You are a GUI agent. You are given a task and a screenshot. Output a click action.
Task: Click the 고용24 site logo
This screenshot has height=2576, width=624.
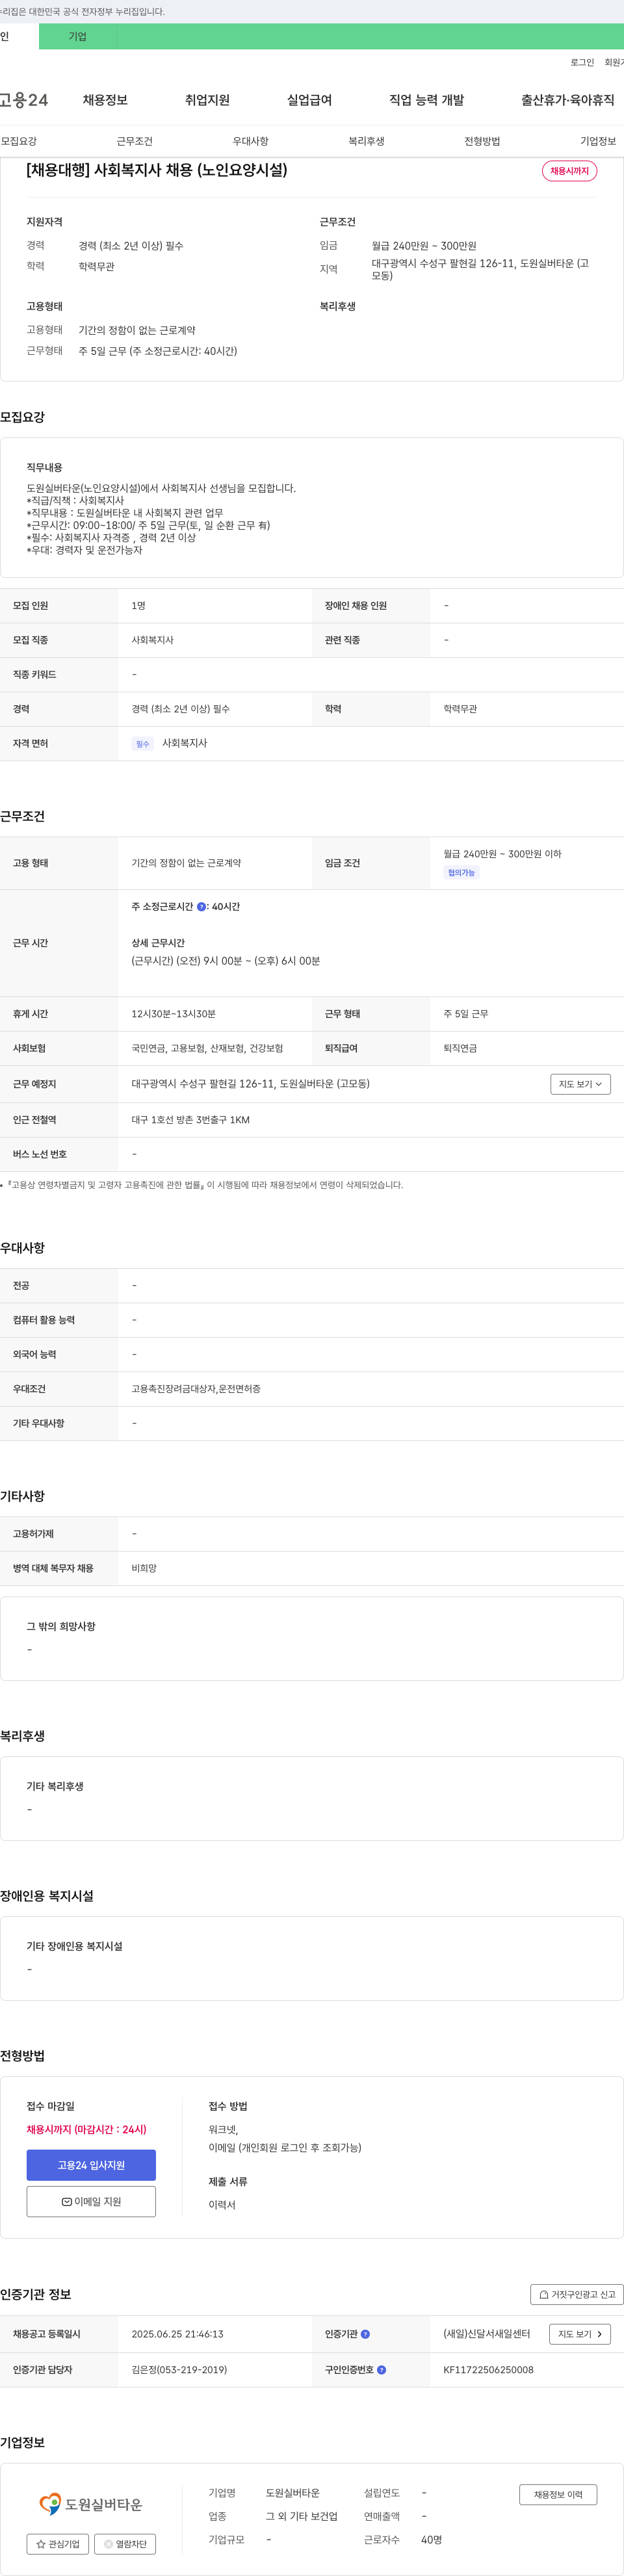click(x=24, y=100)
